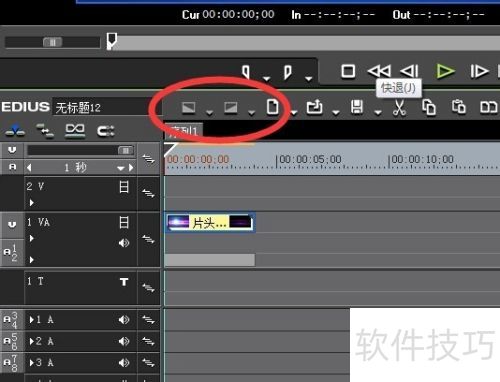Click A 1/2 audio patch on 1 VA track

[x=11, y=253]
